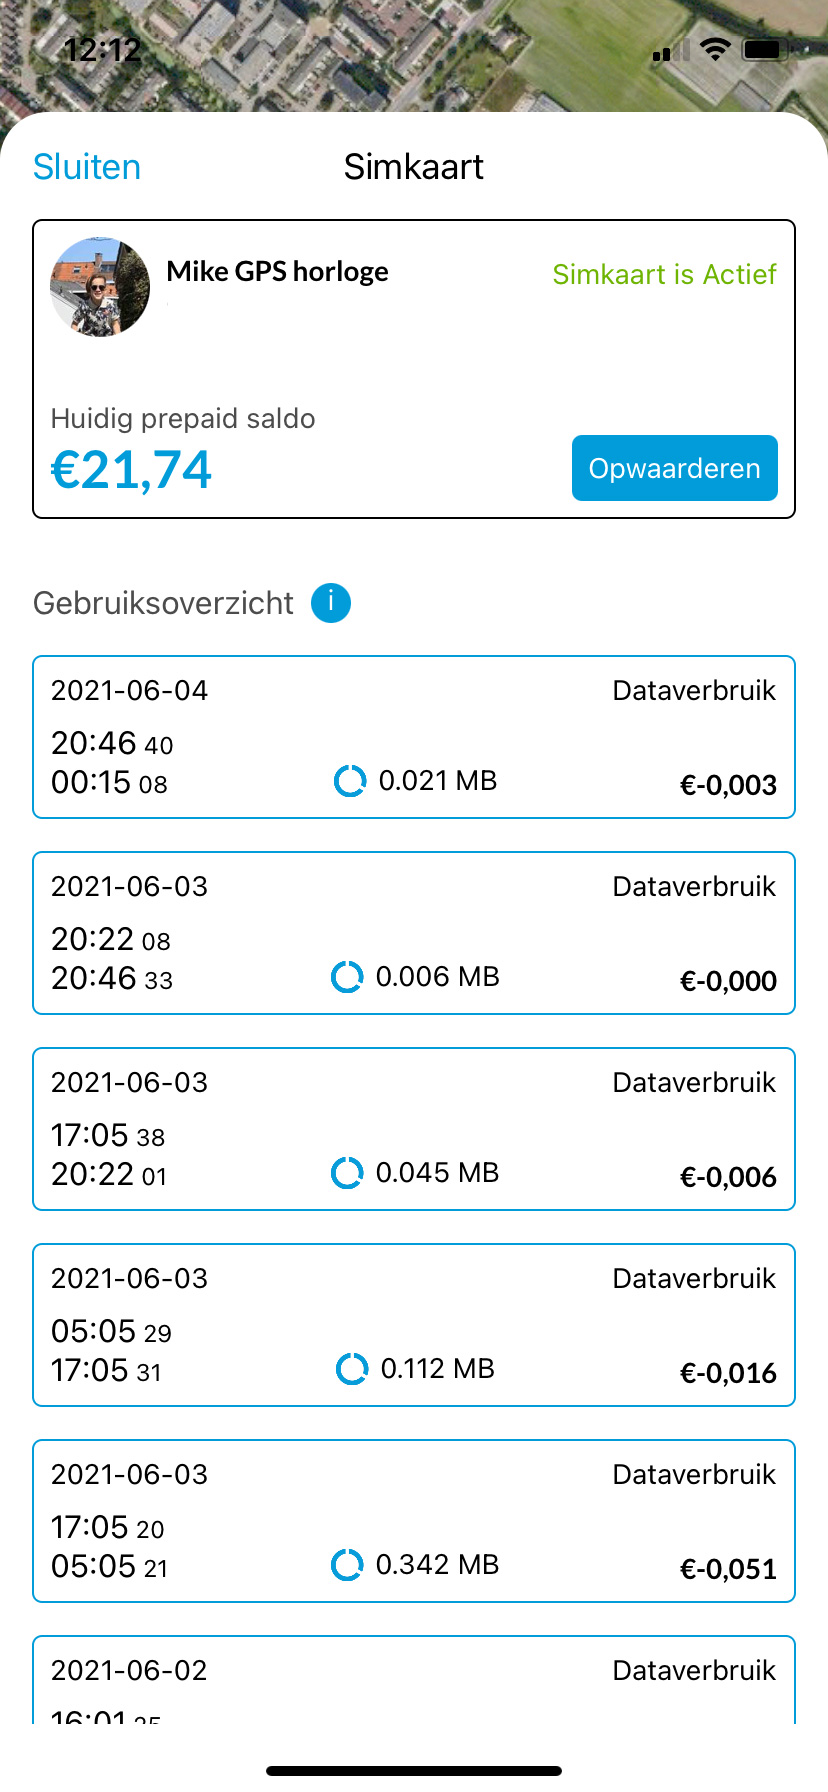Click the data usage icon beside 0.006 MB
The height and width of the screenshot is (1792, 828).
tap(347, 977)
